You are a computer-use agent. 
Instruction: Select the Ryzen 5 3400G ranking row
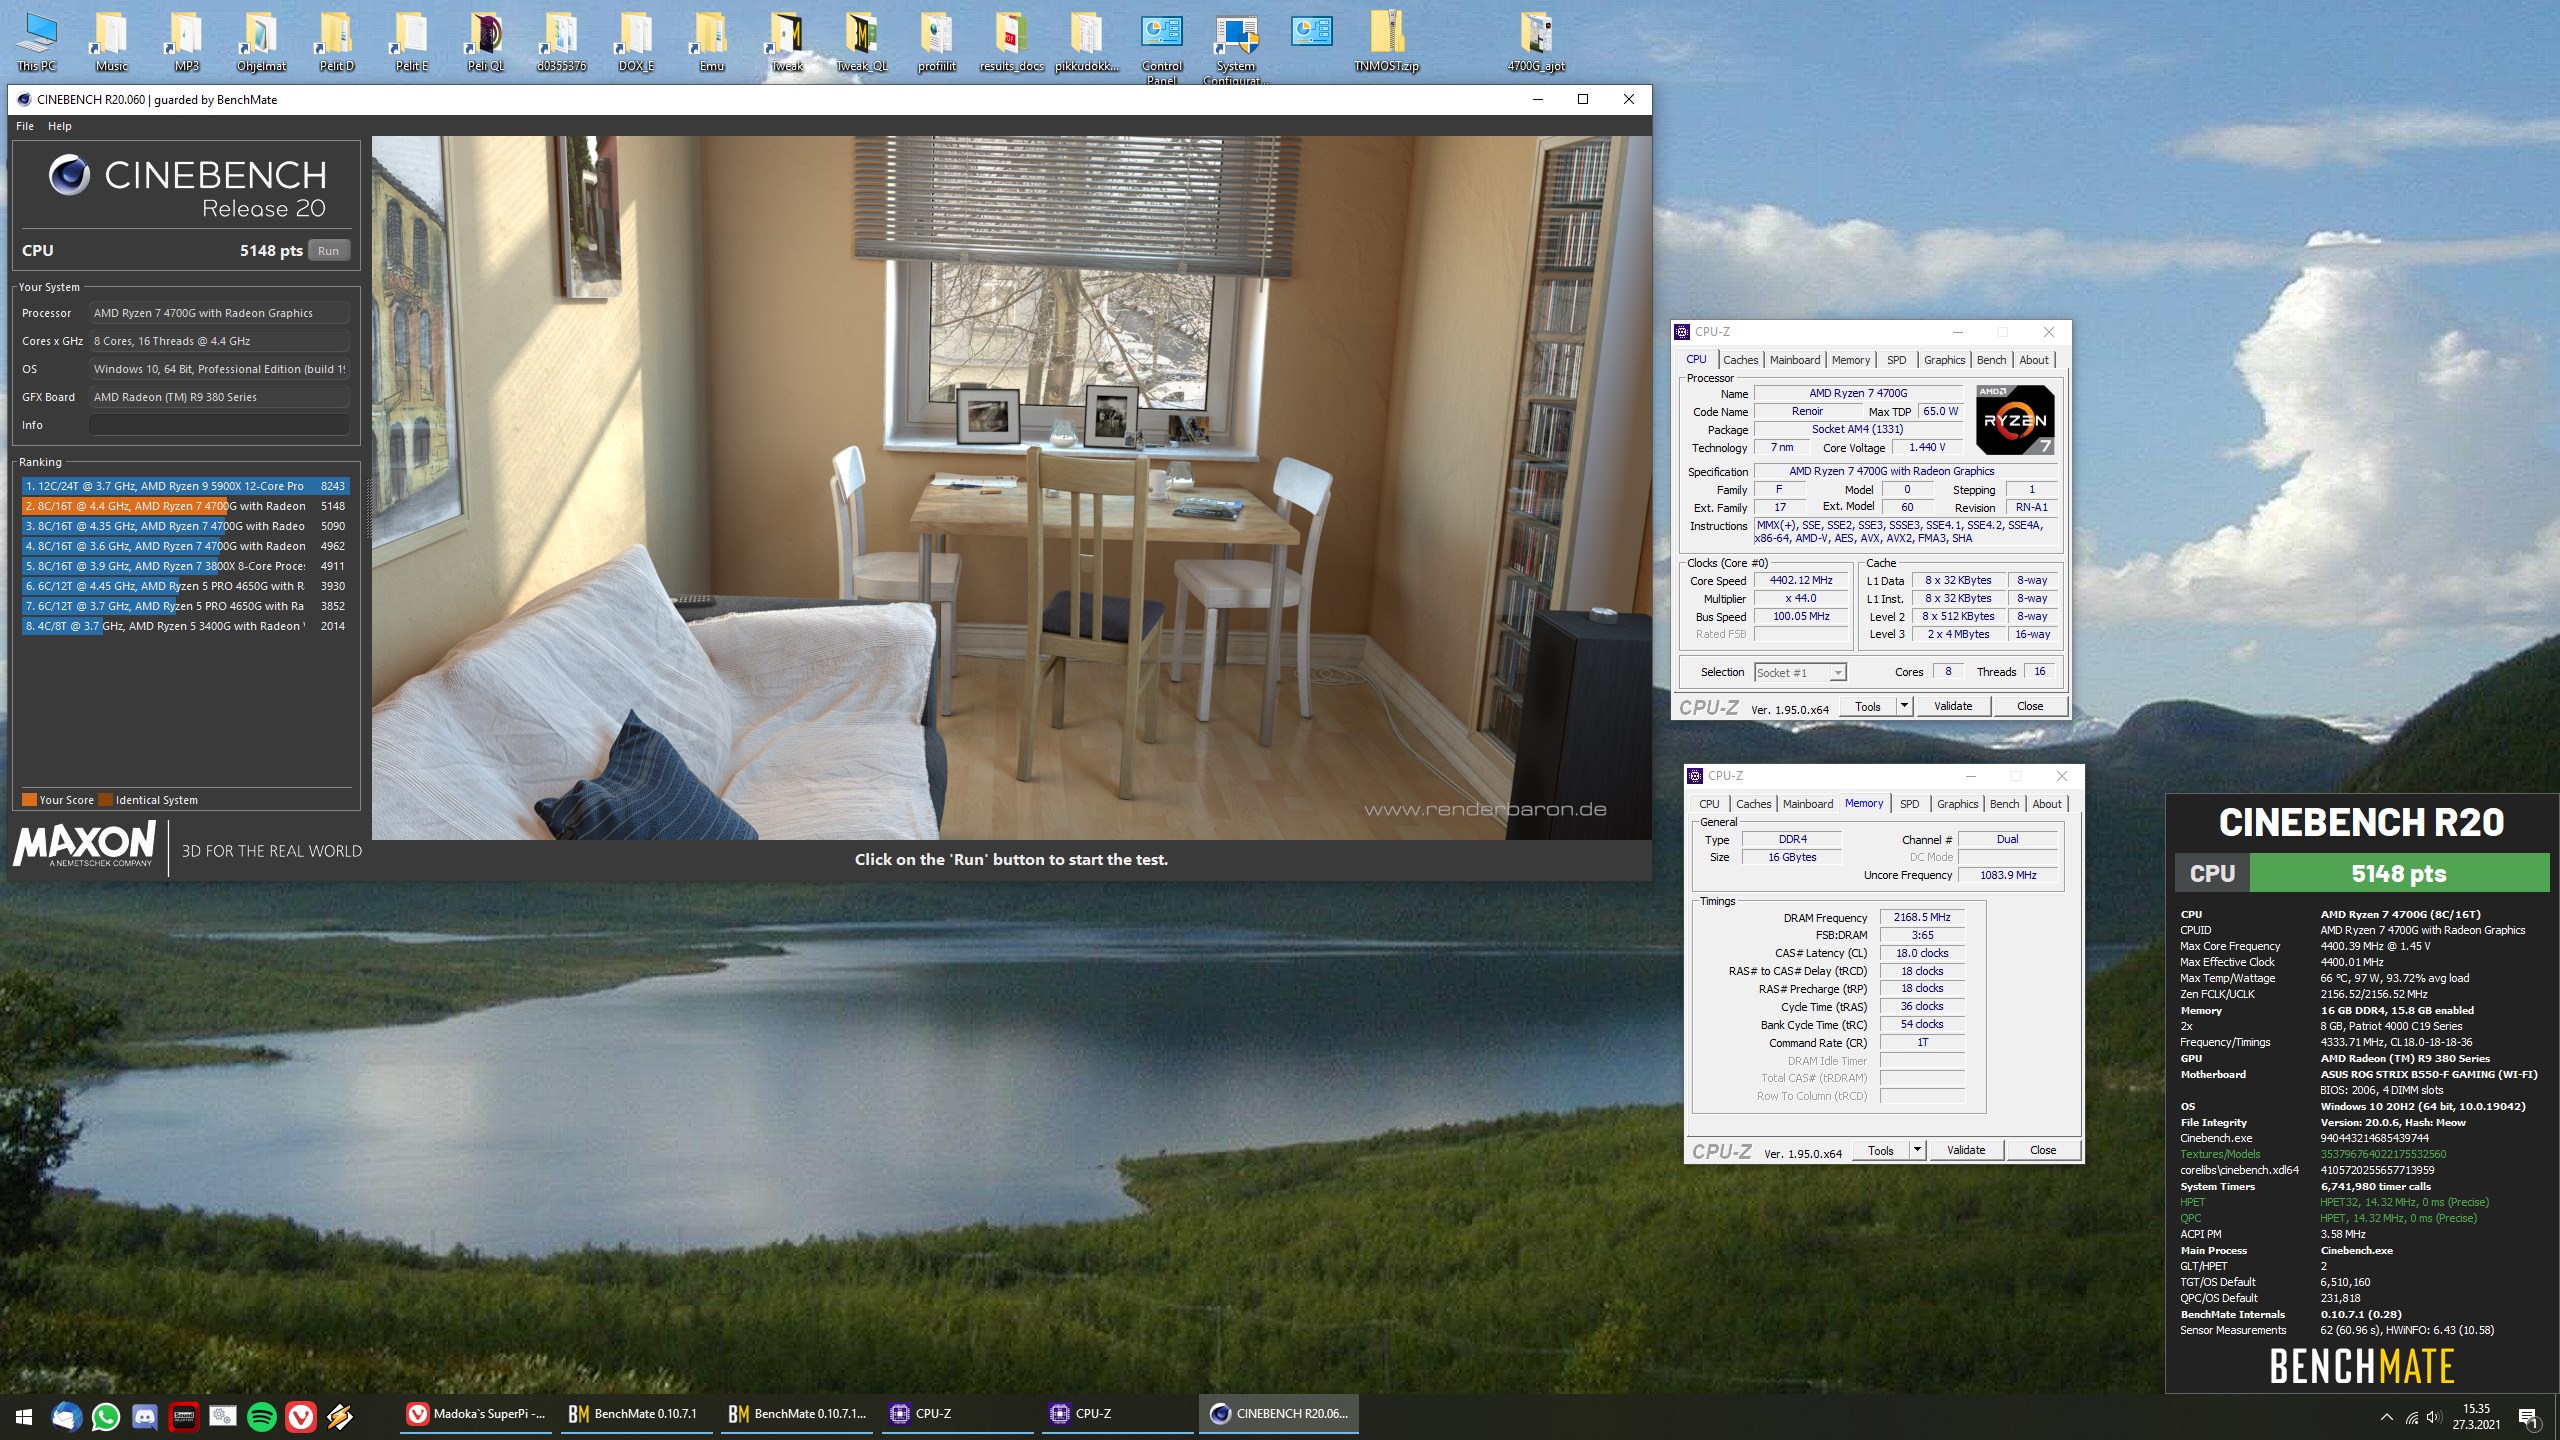[x=185, y=626]
